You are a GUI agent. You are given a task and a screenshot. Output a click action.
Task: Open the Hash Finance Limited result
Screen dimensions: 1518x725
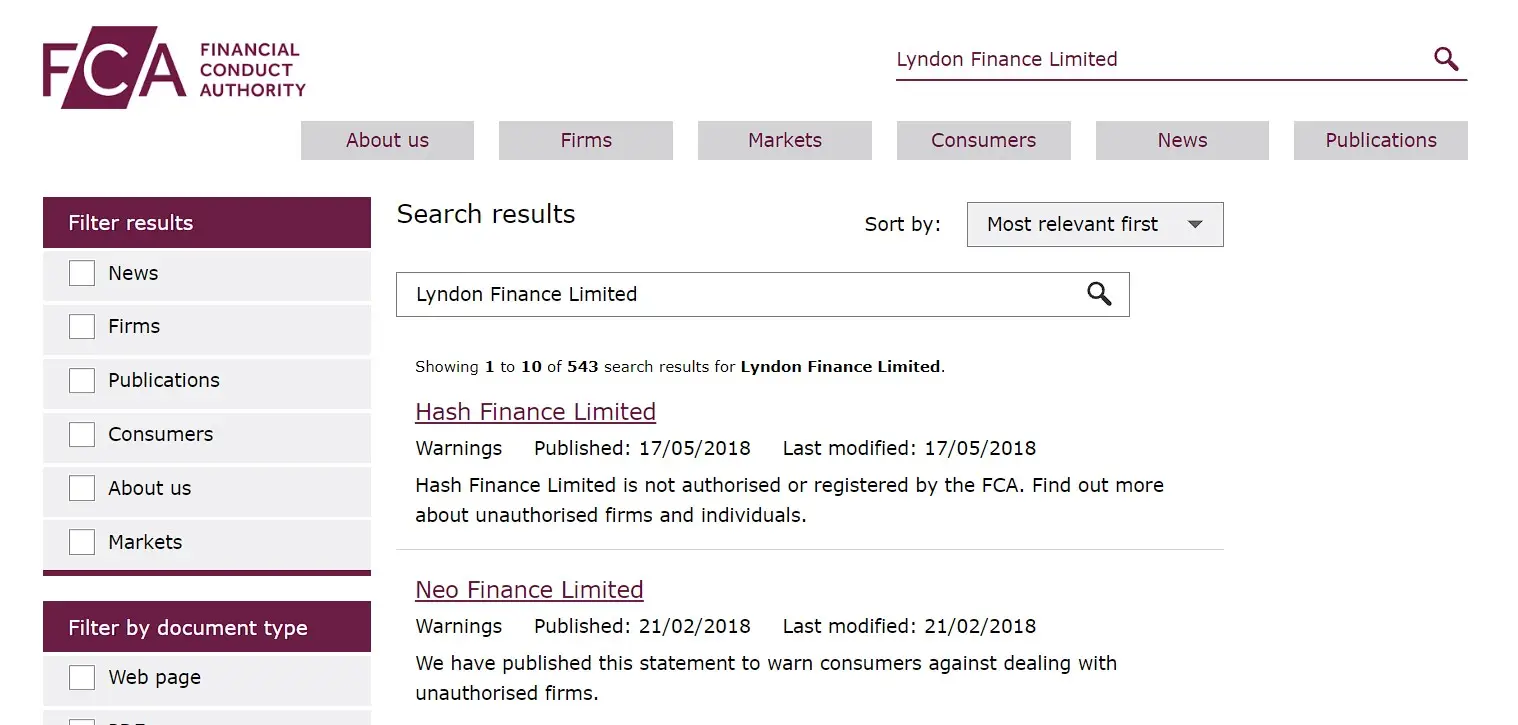(536, 412)
